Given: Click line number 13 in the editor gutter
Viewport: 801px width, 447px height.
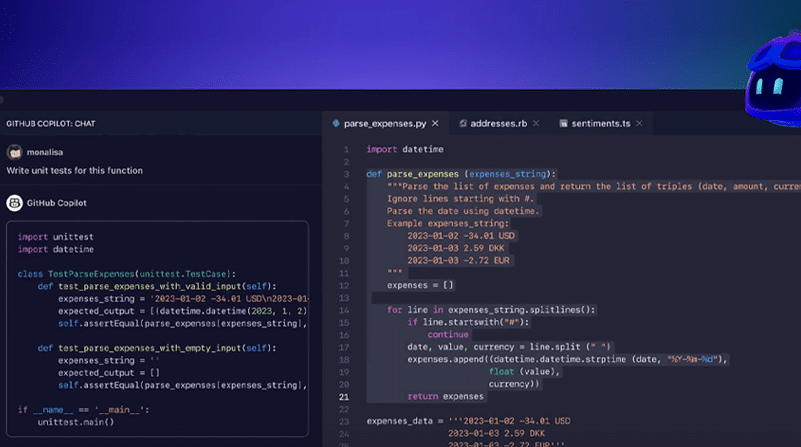Looking at the screenshot, I should click(344, 298).
